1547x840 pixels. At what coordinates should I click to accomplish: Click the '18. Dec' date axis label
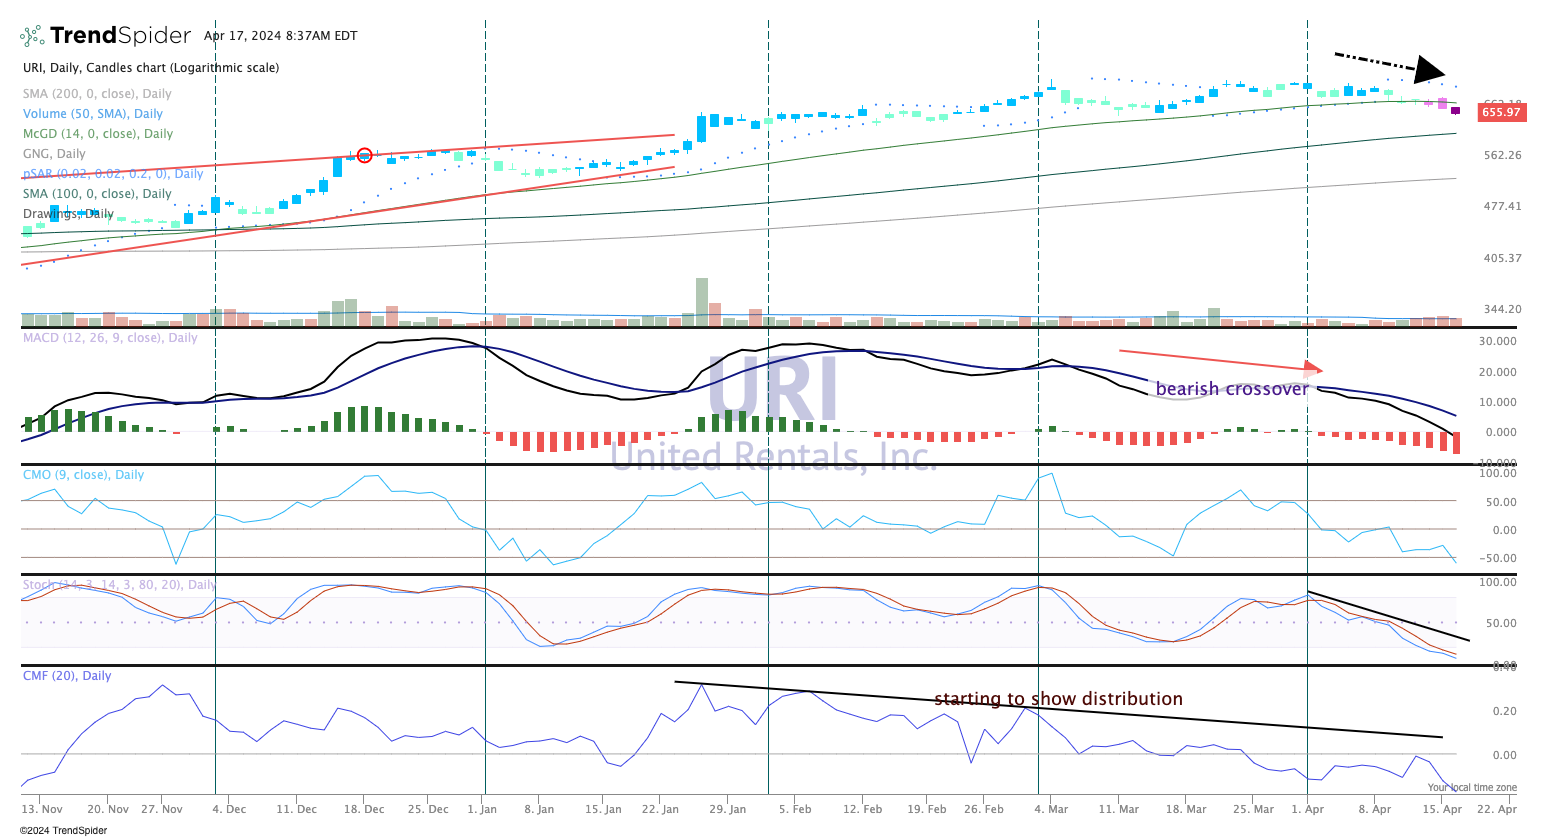point(365,809)
